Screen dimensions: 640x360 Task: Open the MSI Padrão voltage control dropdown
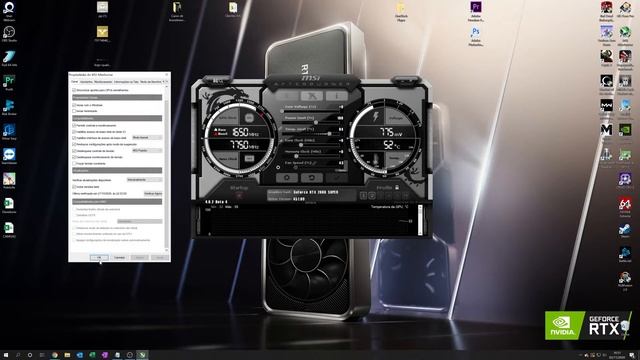[x=147, y=151]
